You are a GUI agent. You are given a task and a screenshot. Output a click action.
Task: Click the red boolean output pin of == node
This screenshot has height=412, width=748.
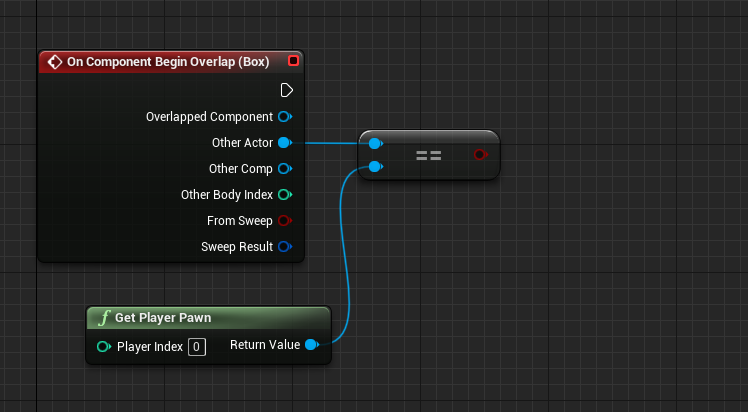480,154
